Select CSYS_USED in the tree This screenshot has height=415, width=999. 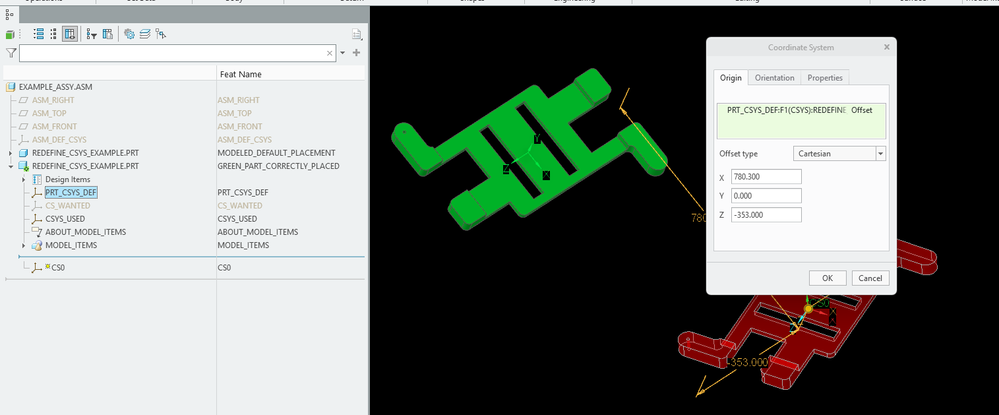point(66,219)
